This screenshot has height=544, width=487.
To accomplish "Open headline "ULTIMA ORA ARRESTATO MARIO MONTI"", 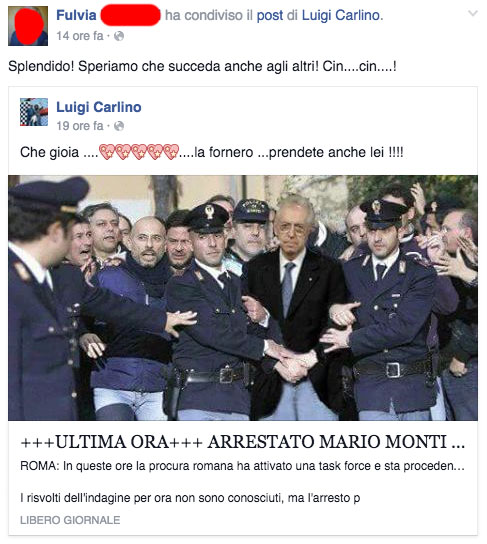I will coord(242,442).
